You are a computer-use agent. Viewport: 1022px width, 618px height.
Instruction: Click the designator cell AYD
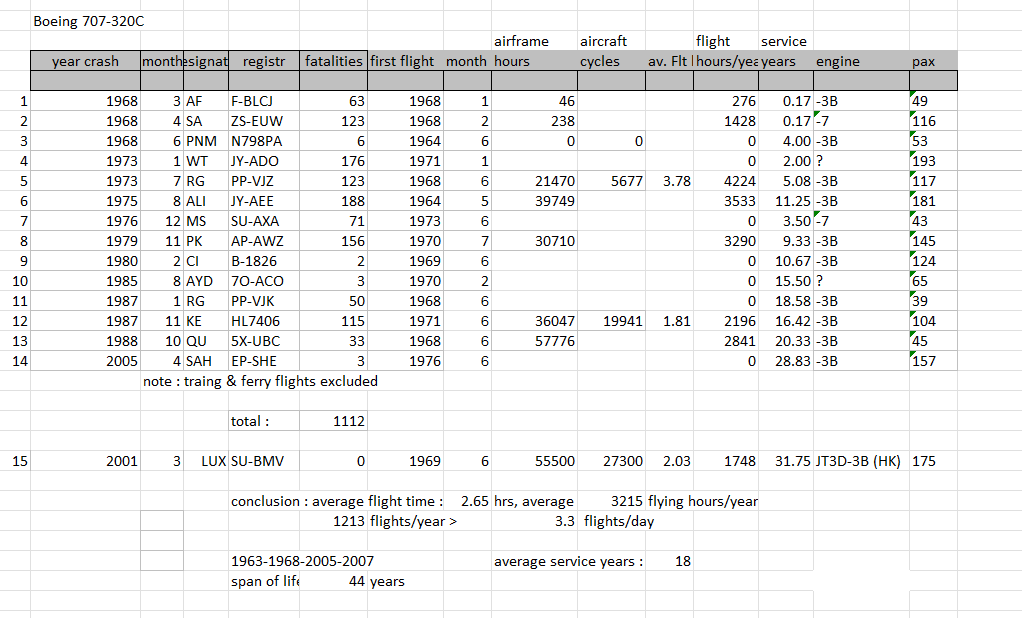pyautogui.click(x=206, y=281)
